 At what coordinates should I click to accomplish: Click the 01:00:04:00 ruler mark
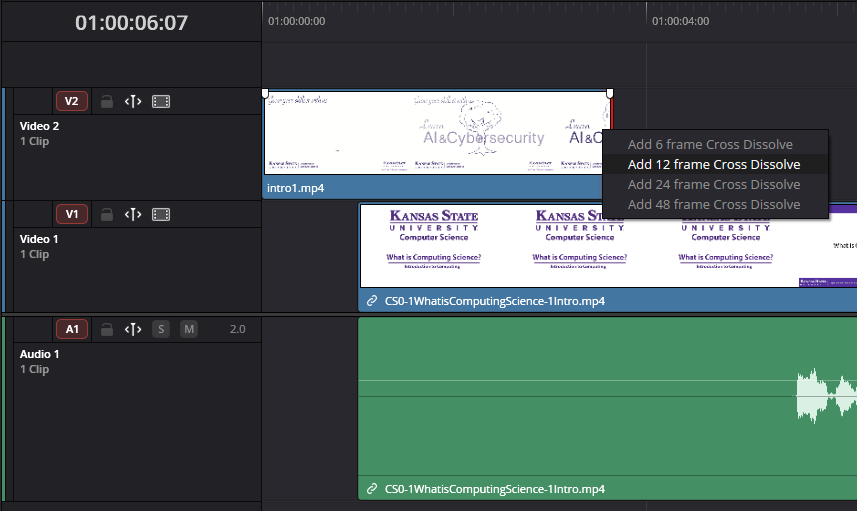pyautogui.click(x=680, y=21)
